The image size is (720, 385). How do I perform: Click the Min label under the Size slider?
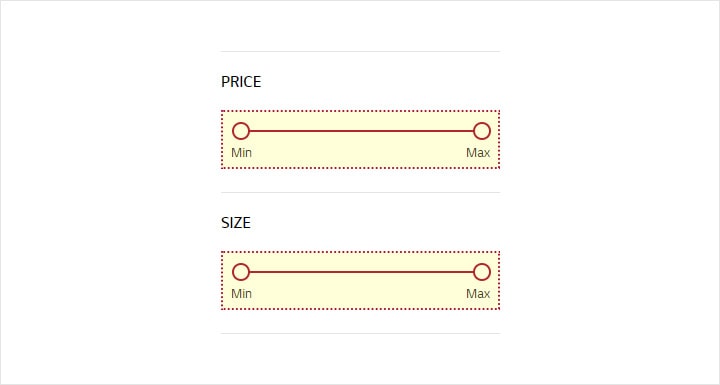click(242, 294)
